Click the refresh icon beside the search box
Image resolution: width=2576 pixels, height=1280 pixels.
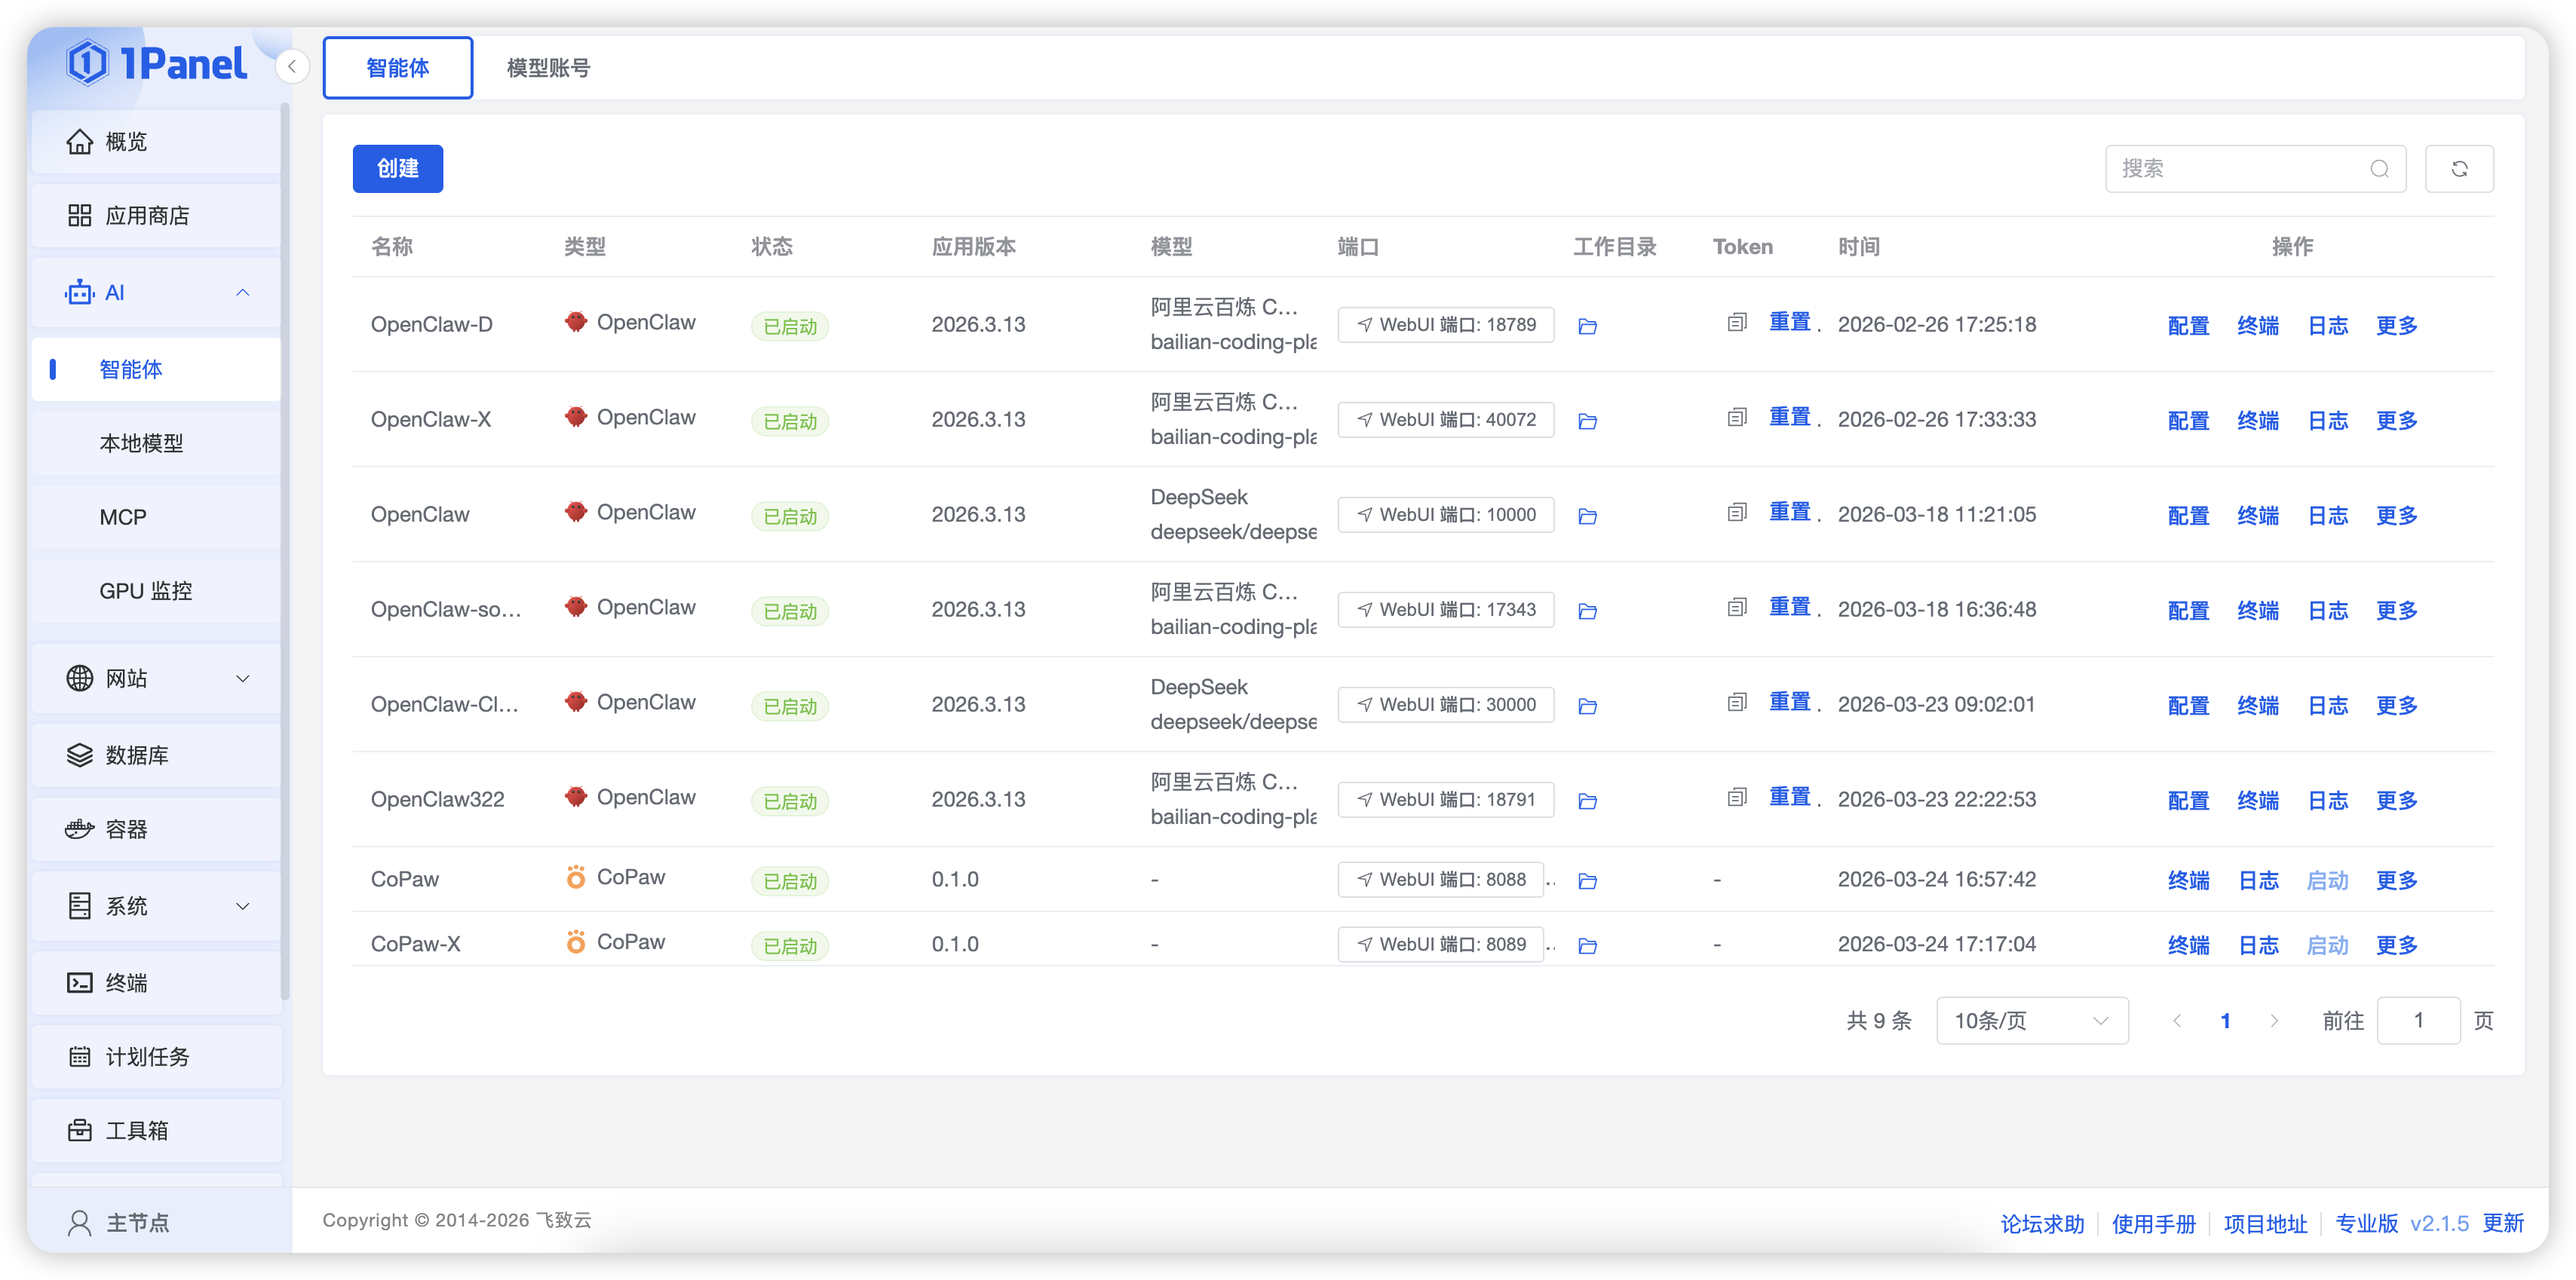(x=2459, y=169)
